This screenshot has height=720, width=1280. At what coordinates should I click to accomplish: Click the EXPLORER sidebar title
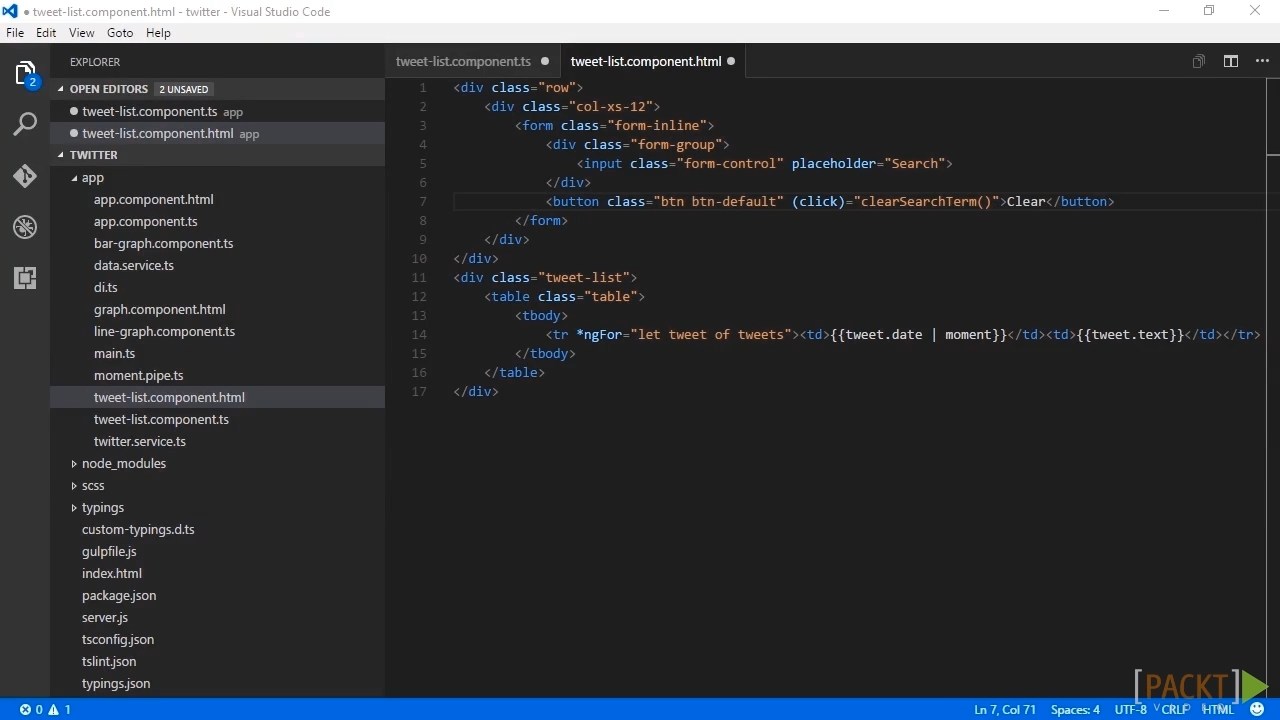(x=95, y=62)
